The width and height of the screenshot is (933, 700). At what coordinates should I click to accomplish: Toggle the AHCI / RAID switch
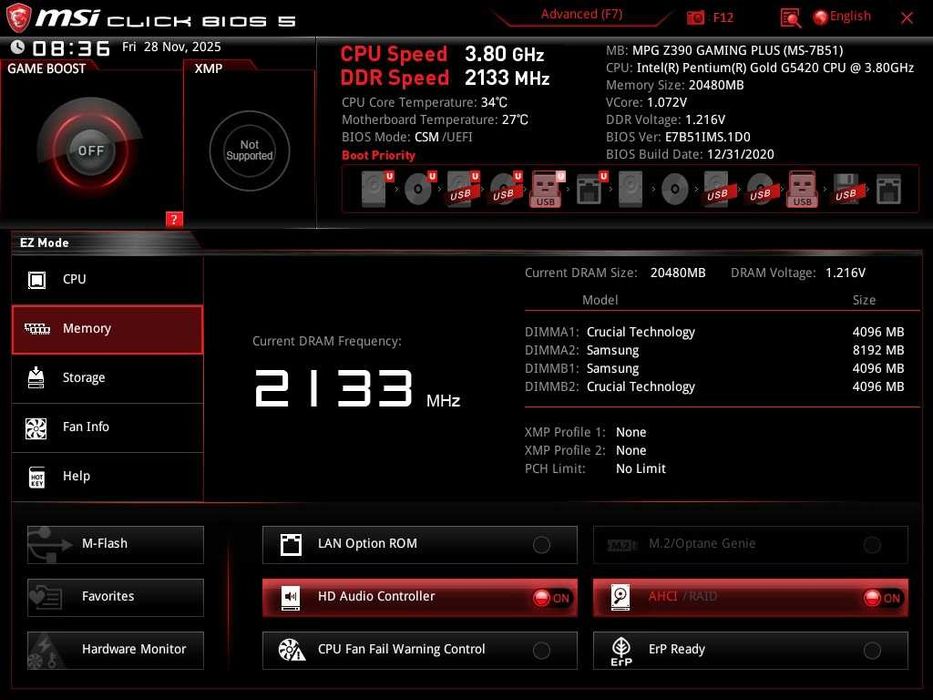750,597
